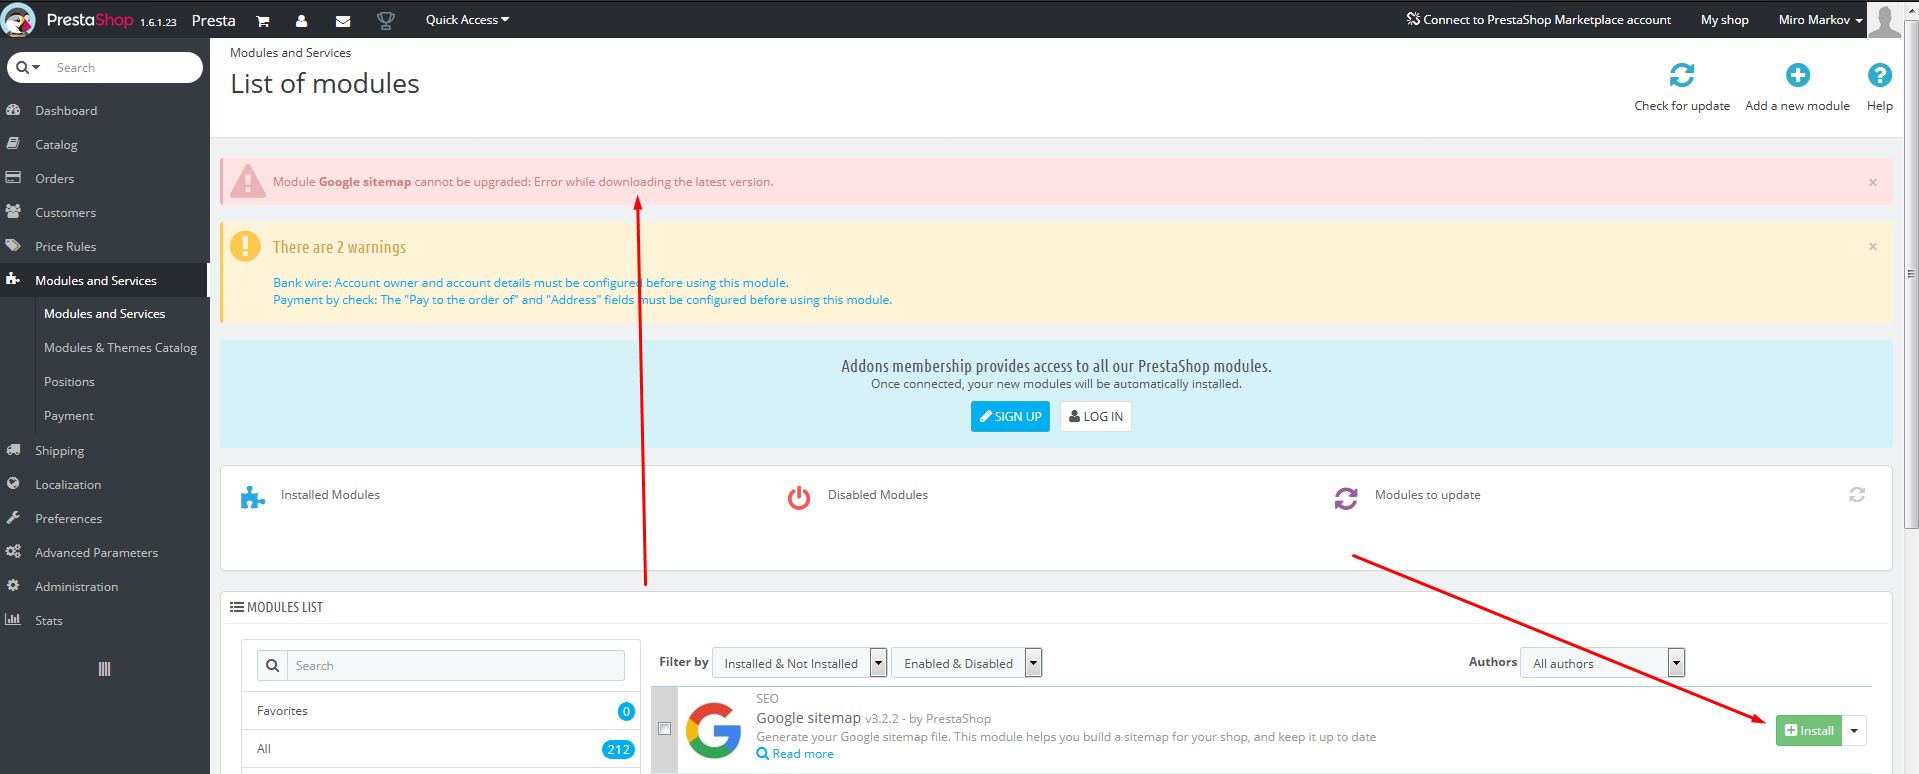Screen dimensions: 1919x774
Task: Open the My shop link
Action: click(1725, 20)
